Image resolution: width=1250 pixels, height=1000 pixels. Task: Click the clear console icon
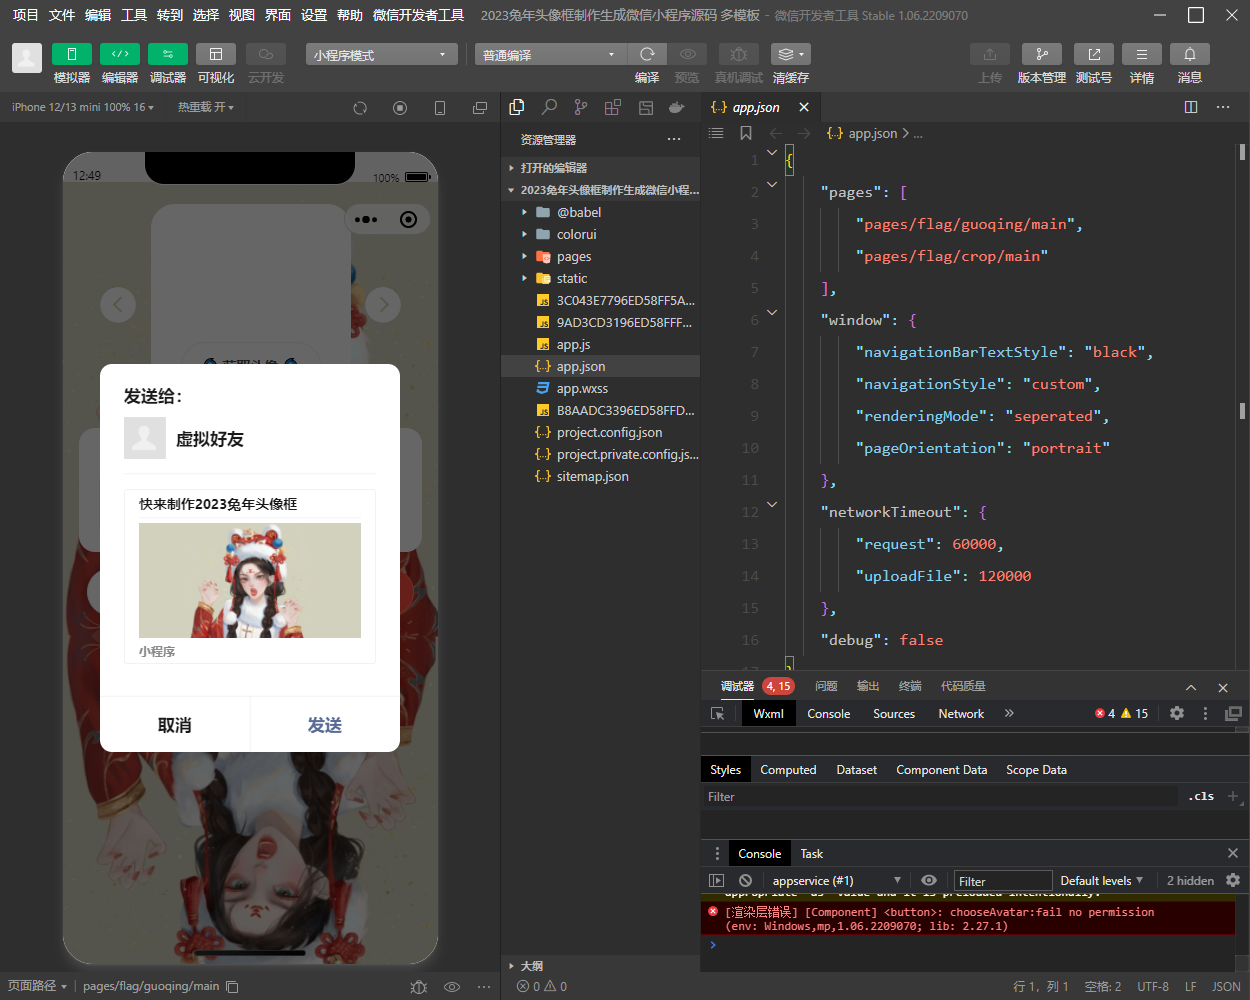tap(745, 880)
